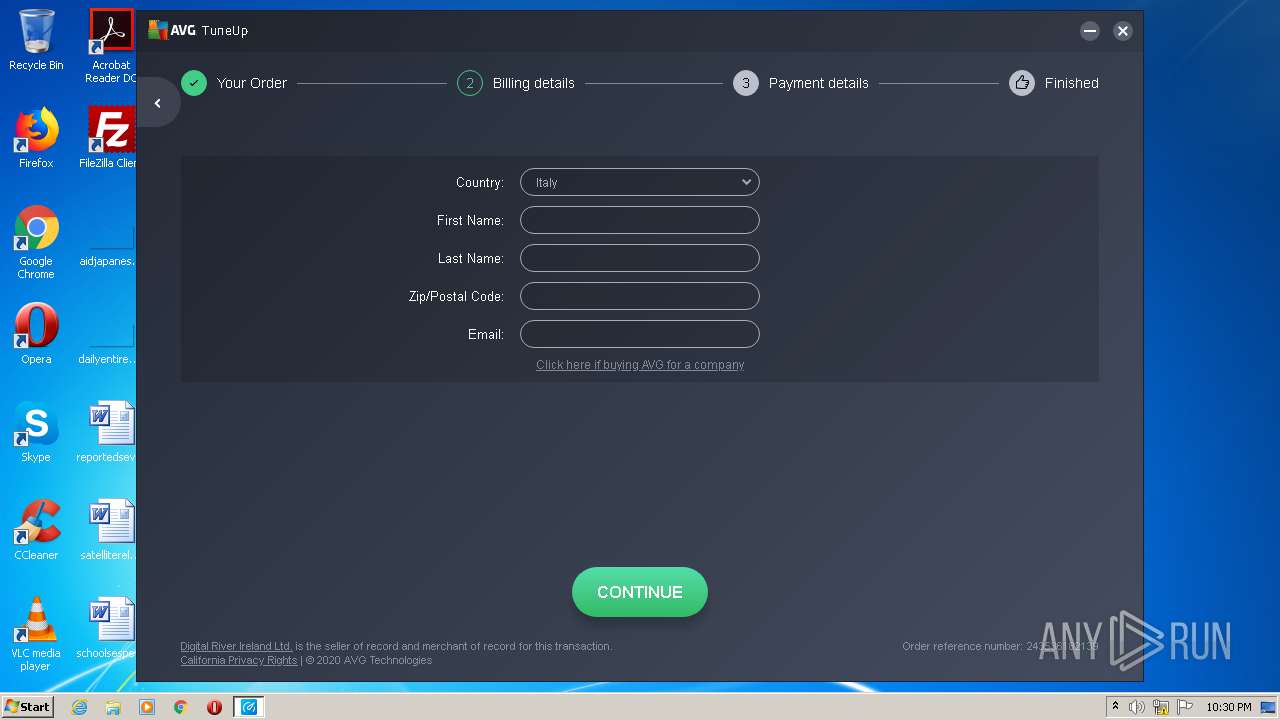Click the network tray icon

pyautogui.click(x=1161, y=707)
